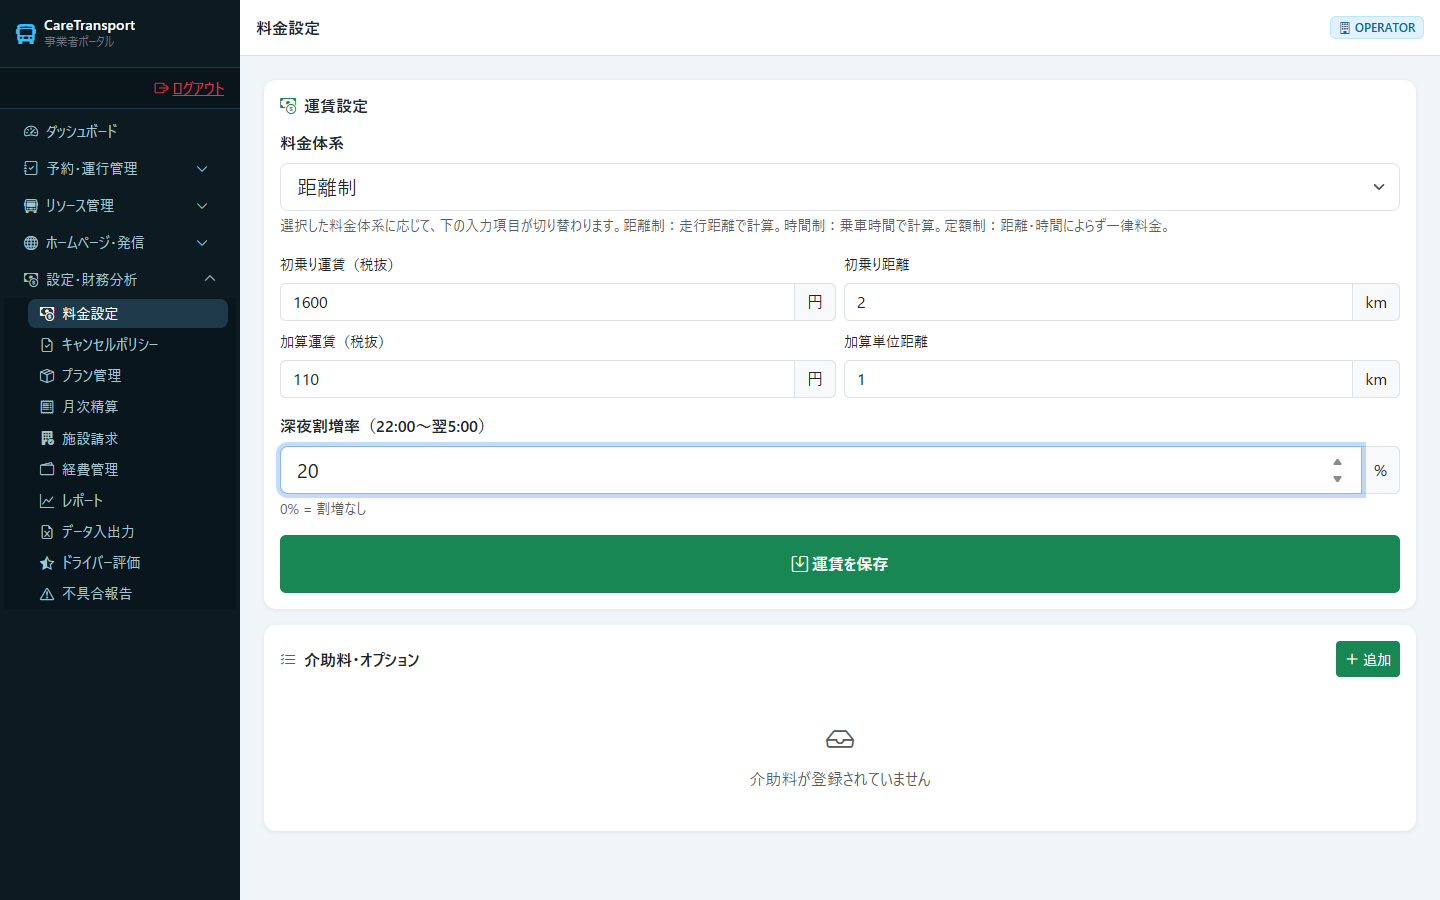Click the 初乗り運賃 input field

[x=537, y=302]
